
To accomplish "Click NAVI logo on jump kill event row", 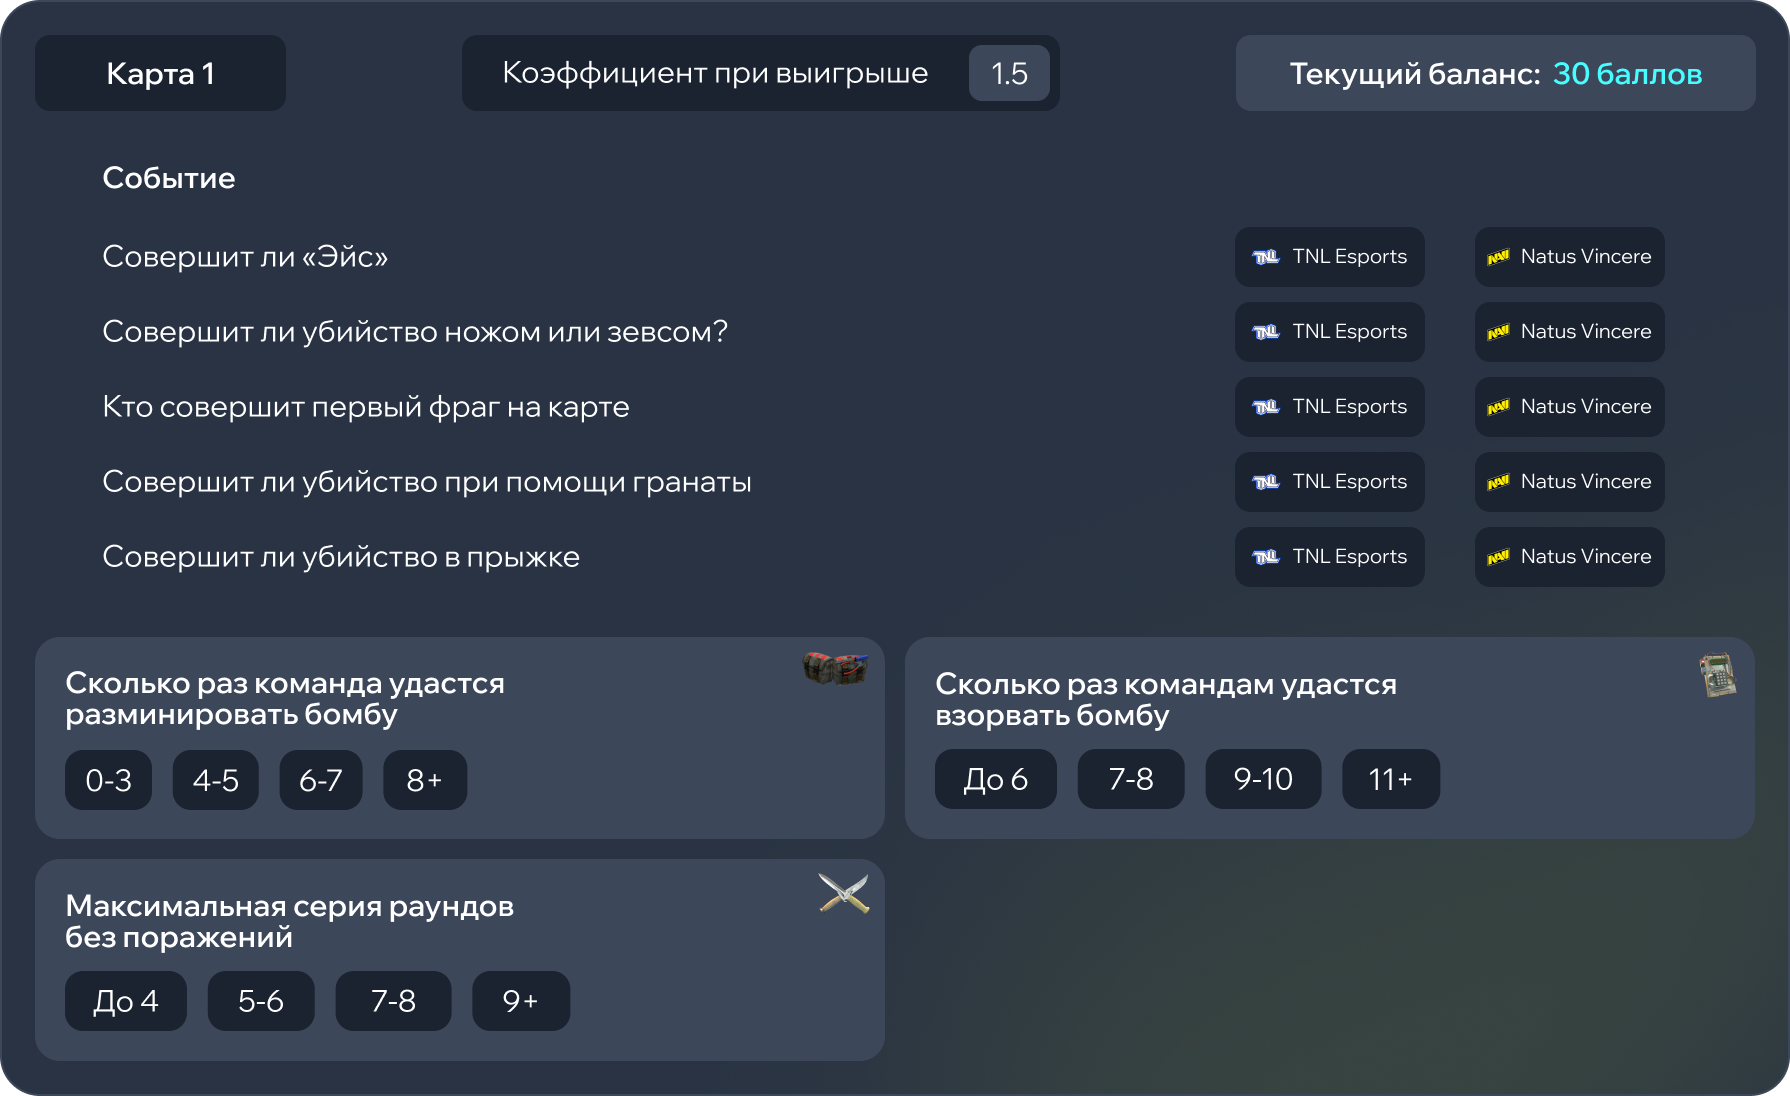I will tap(1499, 557).
